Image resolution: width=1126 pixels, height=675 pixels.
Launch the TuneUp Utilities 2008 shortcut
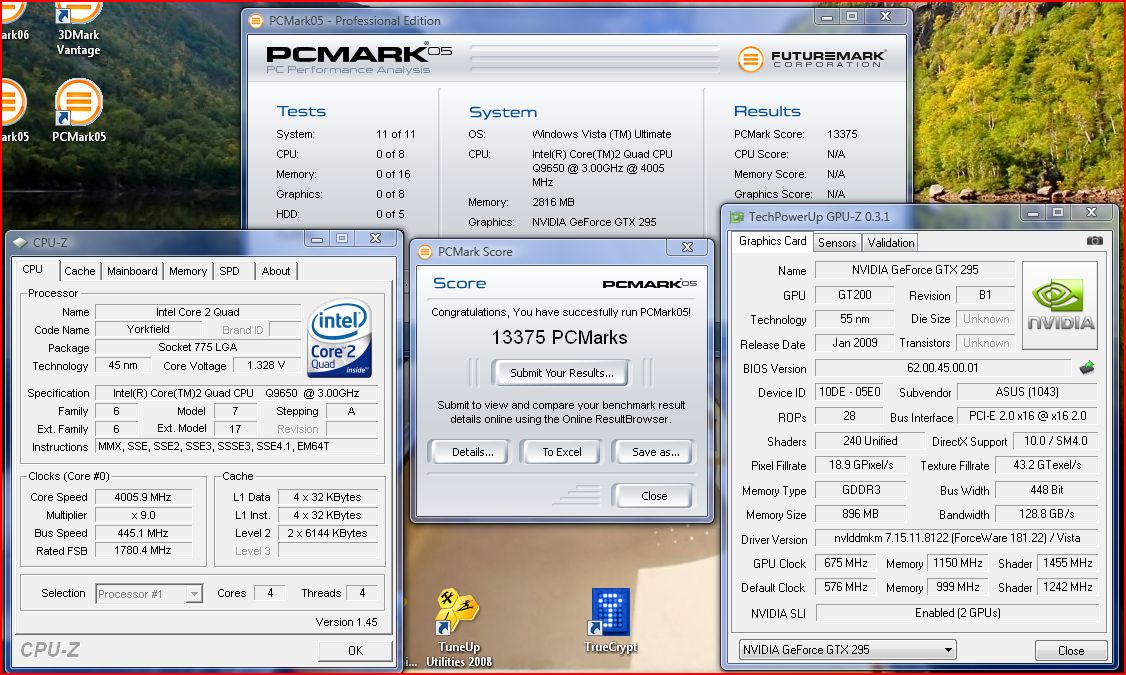[x=459, y=628]
